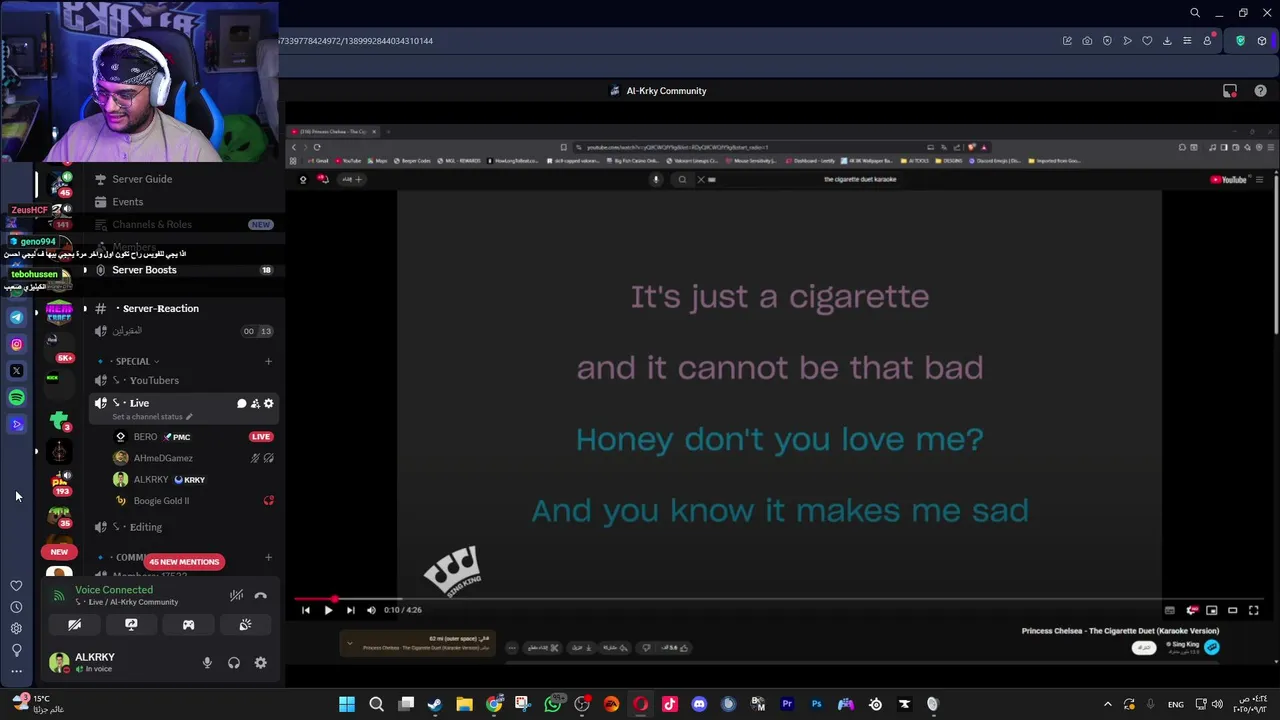
Task: Open the Events entry
Action: pyautogui.click(x=127, y=202)
